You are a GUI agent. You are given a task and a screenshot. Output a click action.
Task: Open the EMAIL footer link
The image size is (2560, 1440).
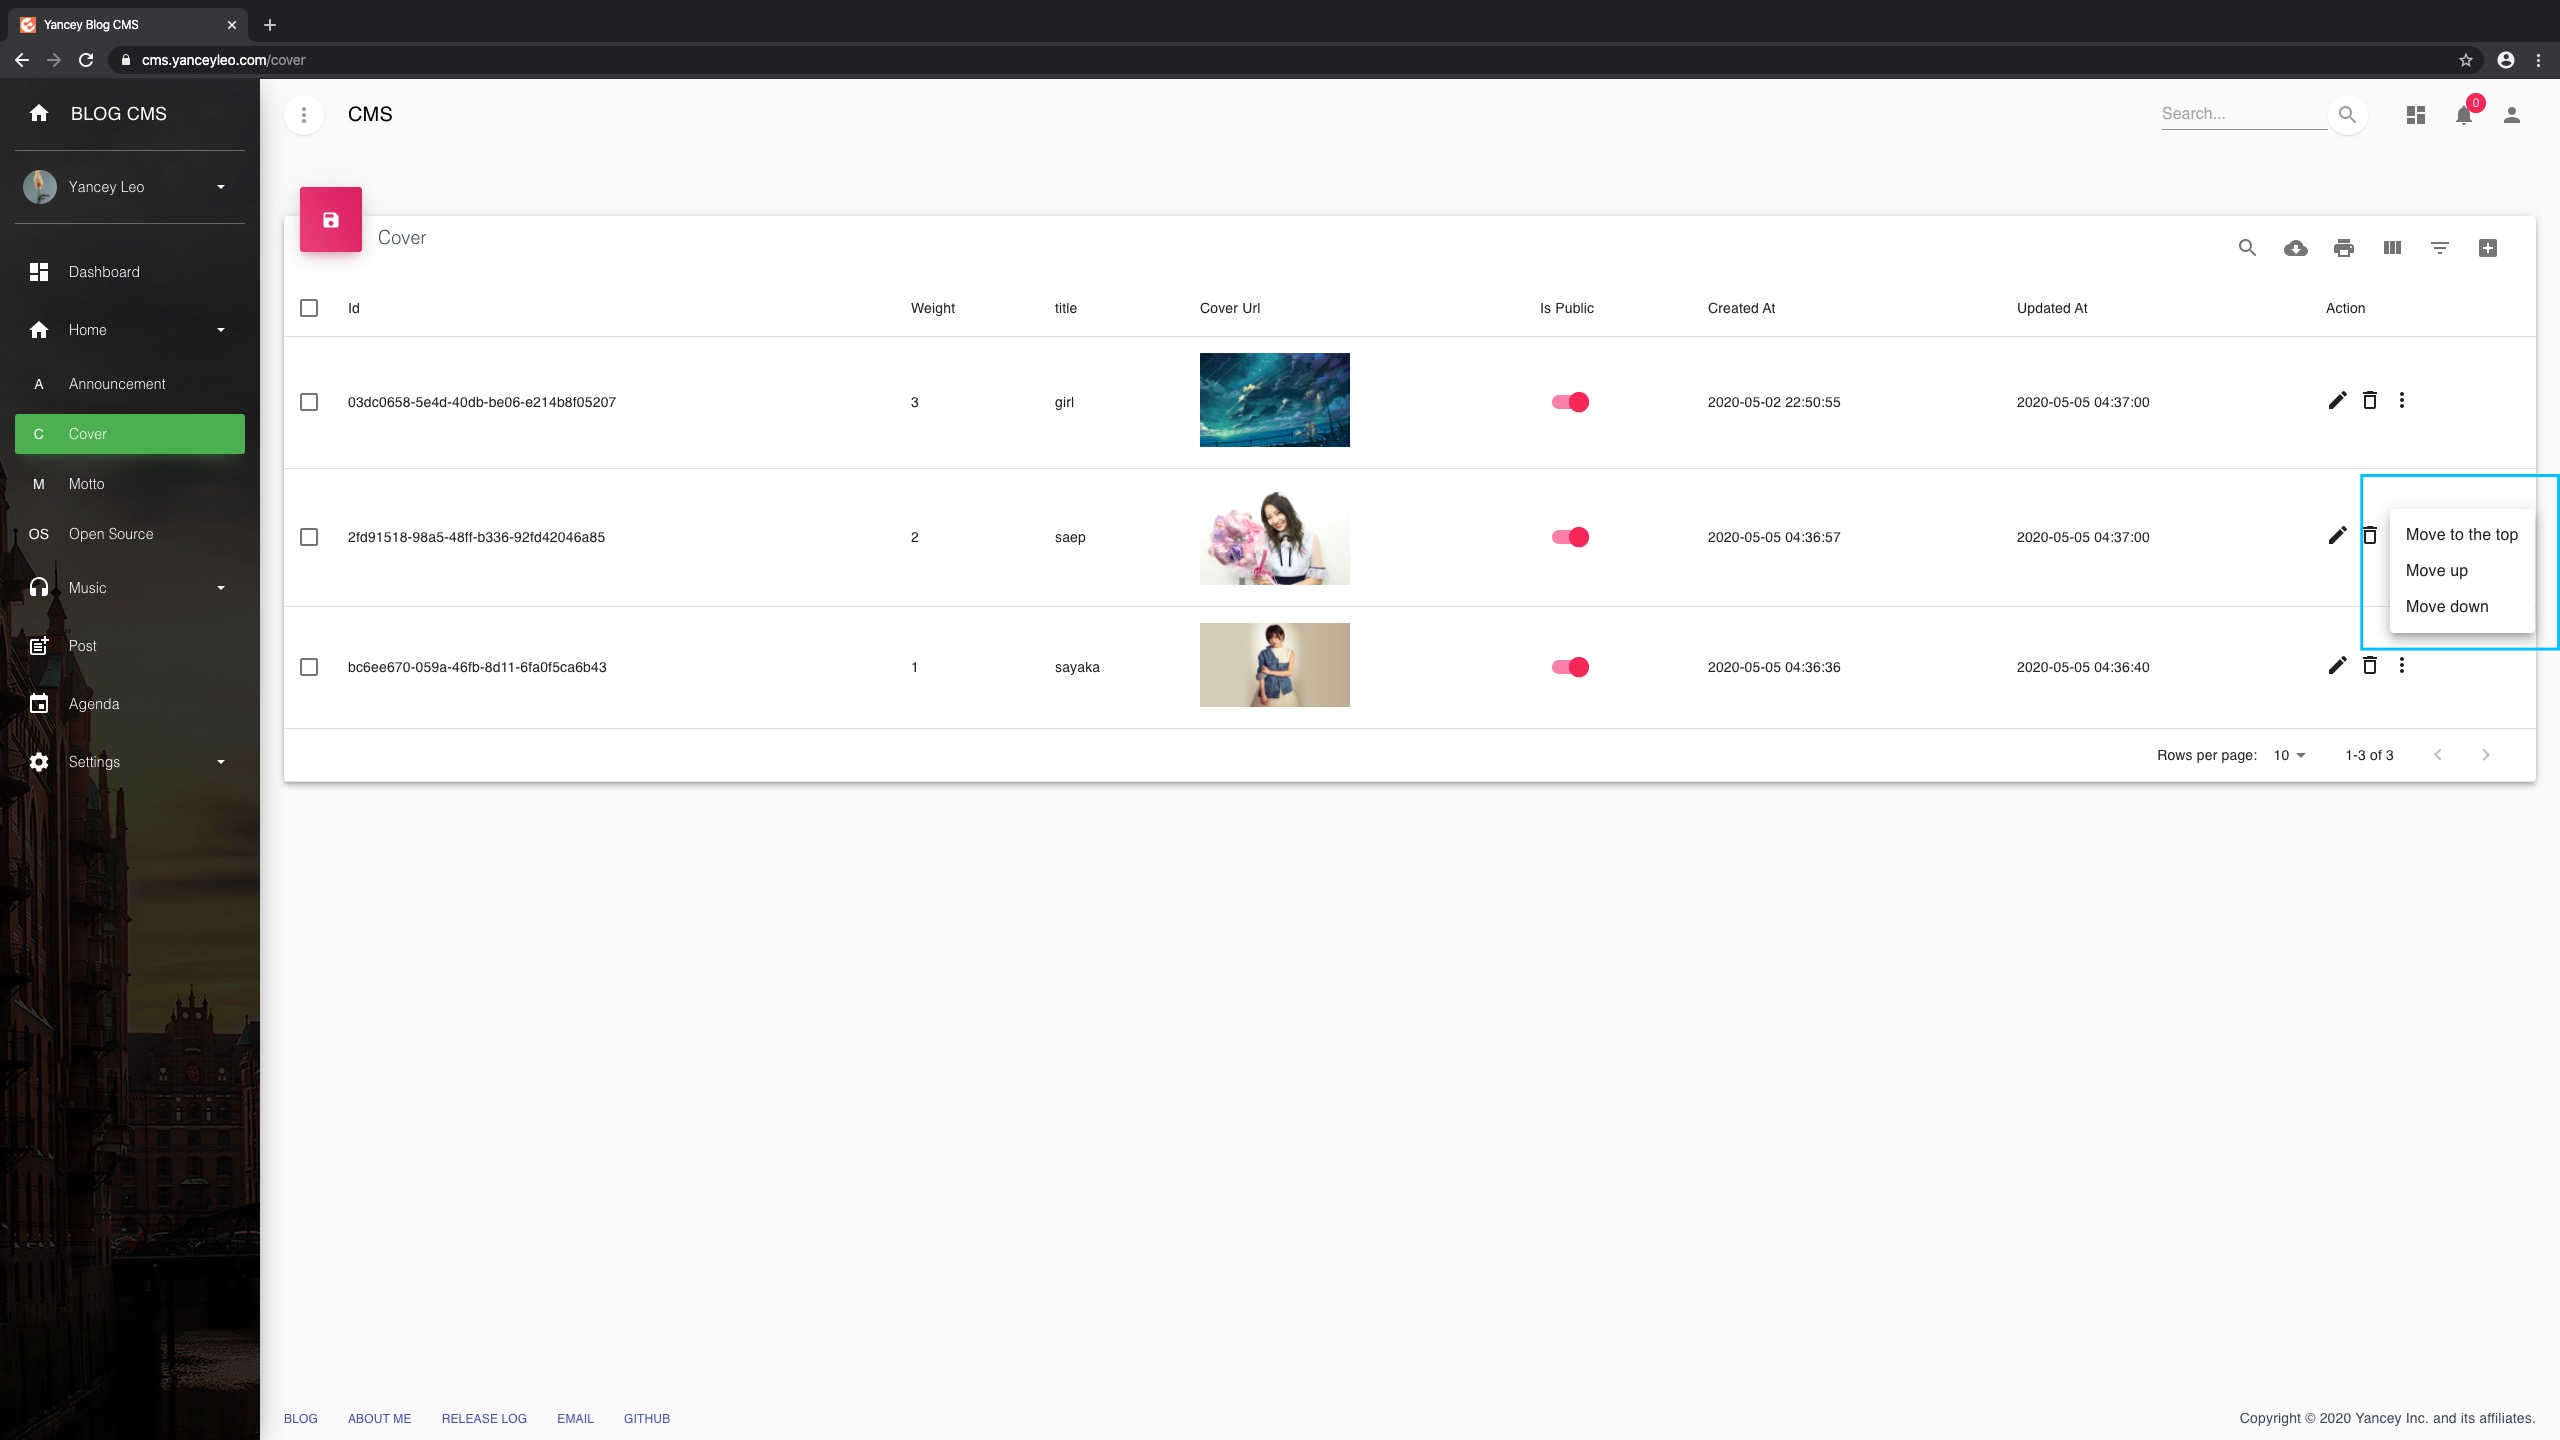(575, 1419)
